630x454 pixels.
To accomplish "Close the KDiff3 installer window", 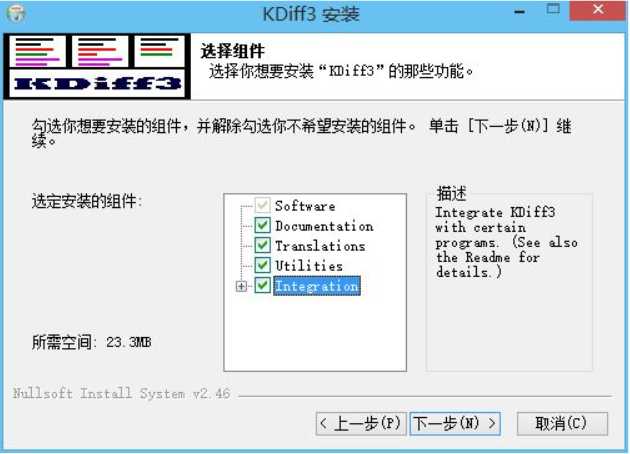I will tap(597, 10).
